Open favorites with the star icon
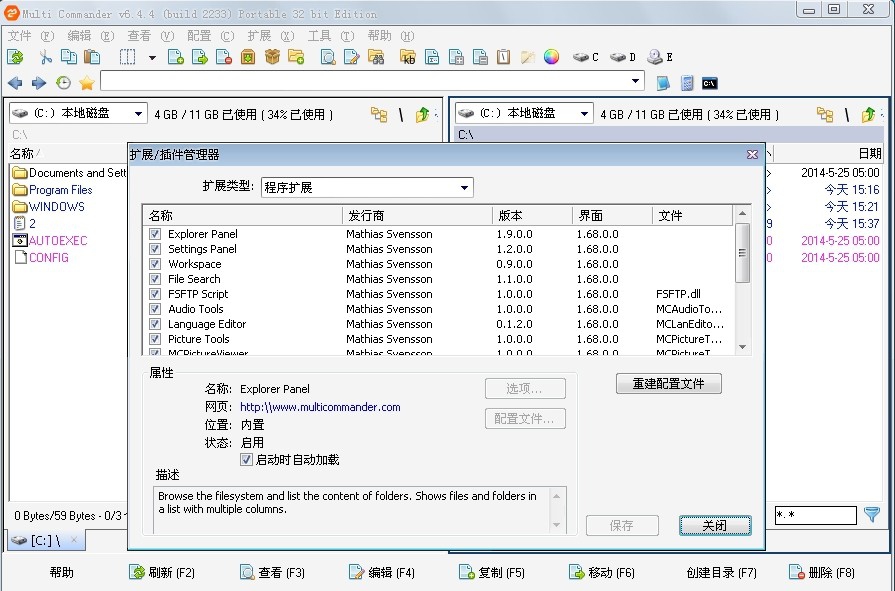Image resolution: width=895 pixels, height=591 pixels. tap(87, 83)
